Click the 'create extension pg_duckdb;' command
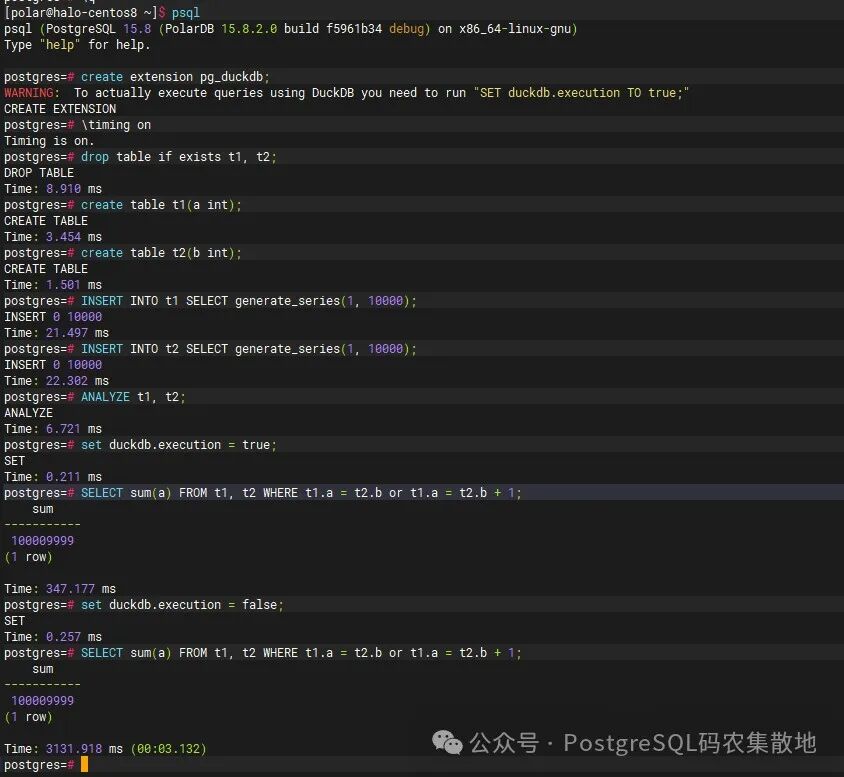This screenshot has width=844, height=777. point(175,76)
